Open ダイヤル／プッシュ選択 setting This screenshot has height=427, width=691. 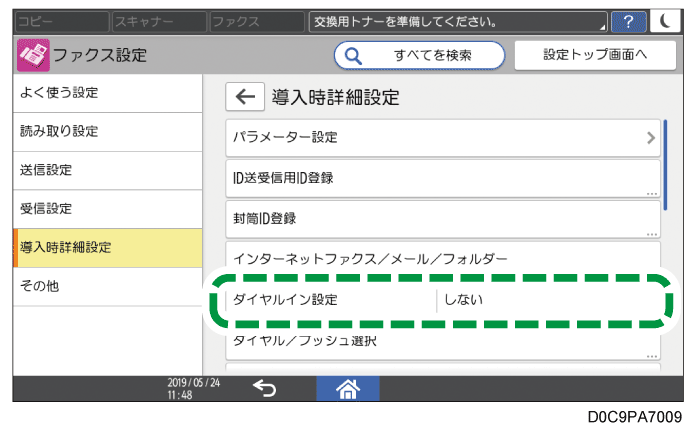[x=442, y=342]
